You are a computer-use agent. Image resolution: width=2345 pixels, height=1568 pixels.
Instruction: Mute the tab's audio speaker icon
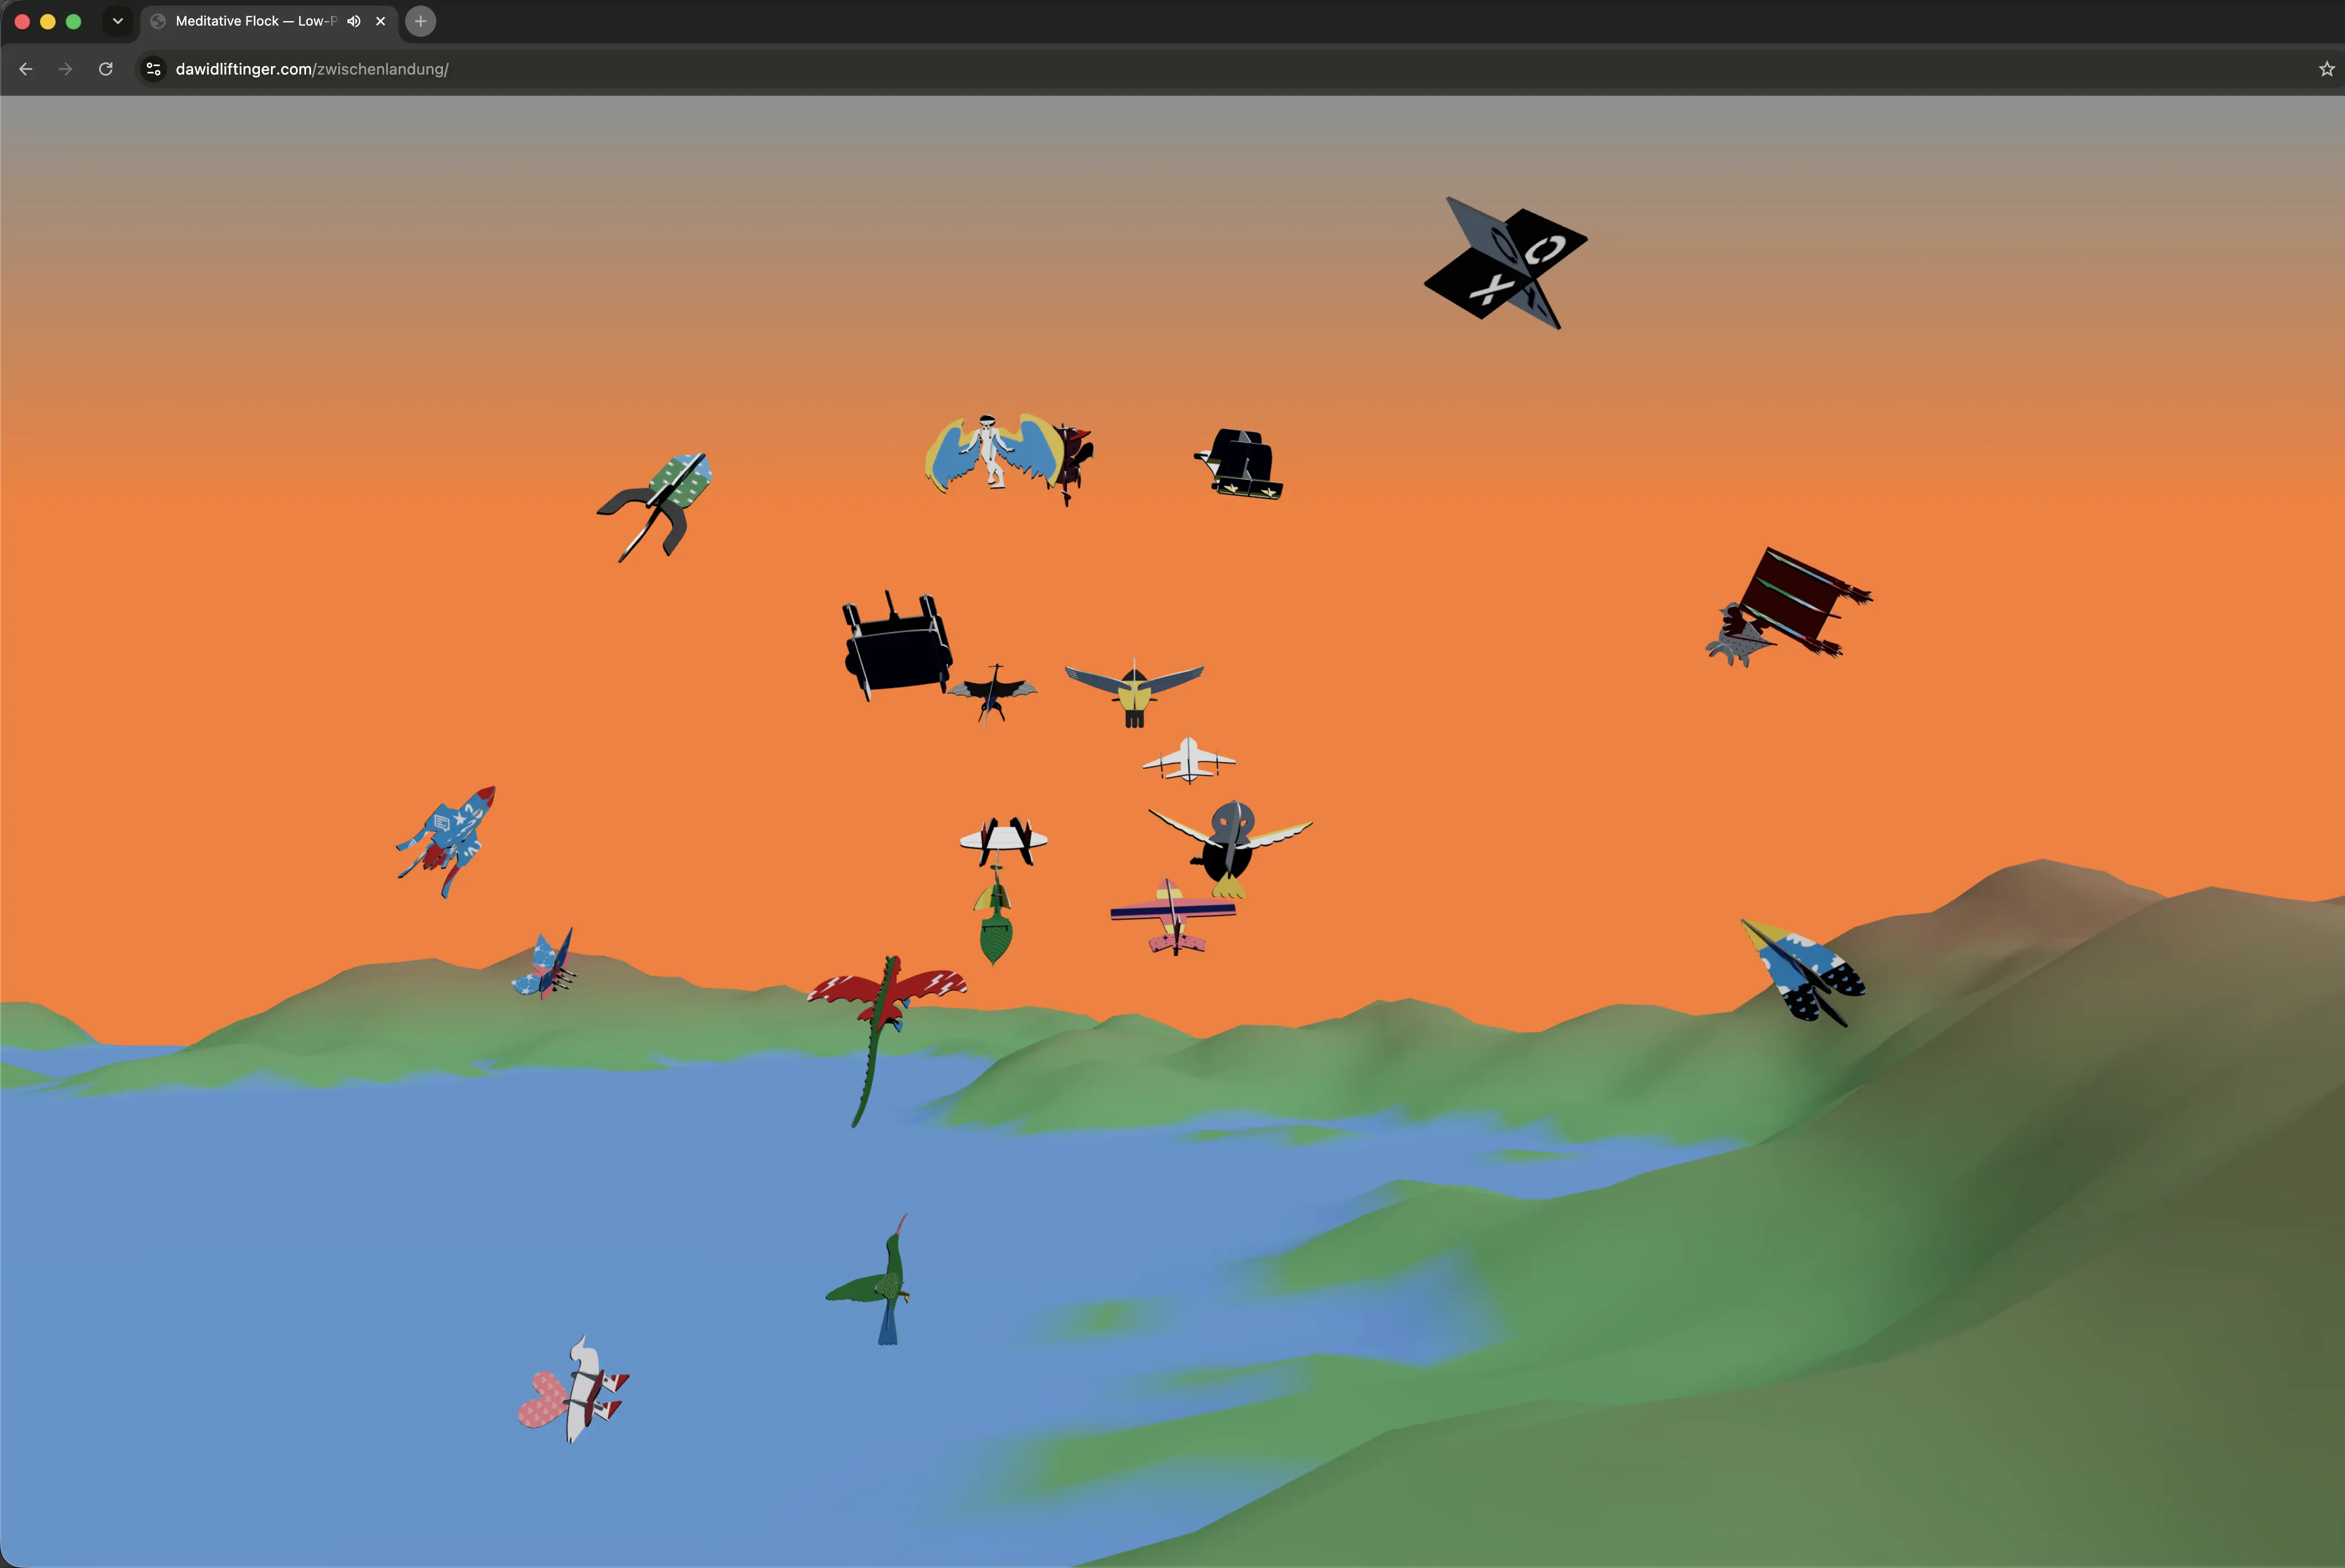coord(353,21)
